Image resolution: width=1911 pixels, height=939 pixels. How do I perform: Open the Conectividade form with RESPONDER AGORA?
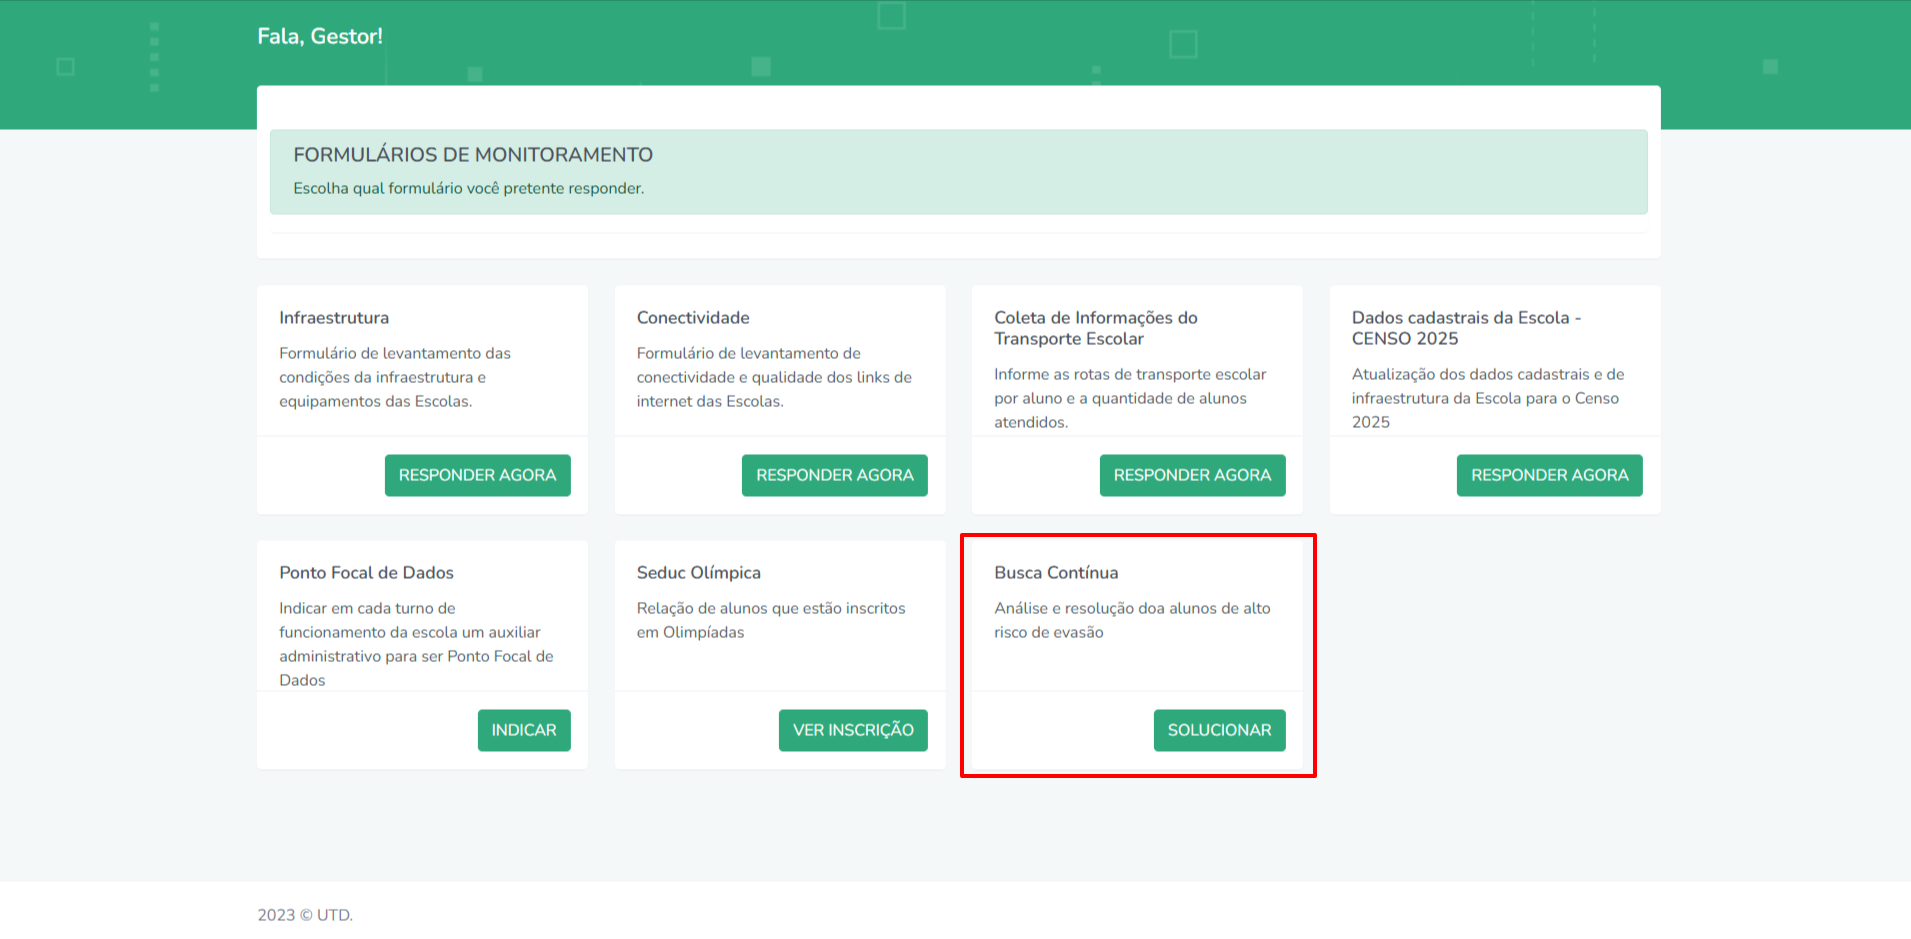[834, 475]
